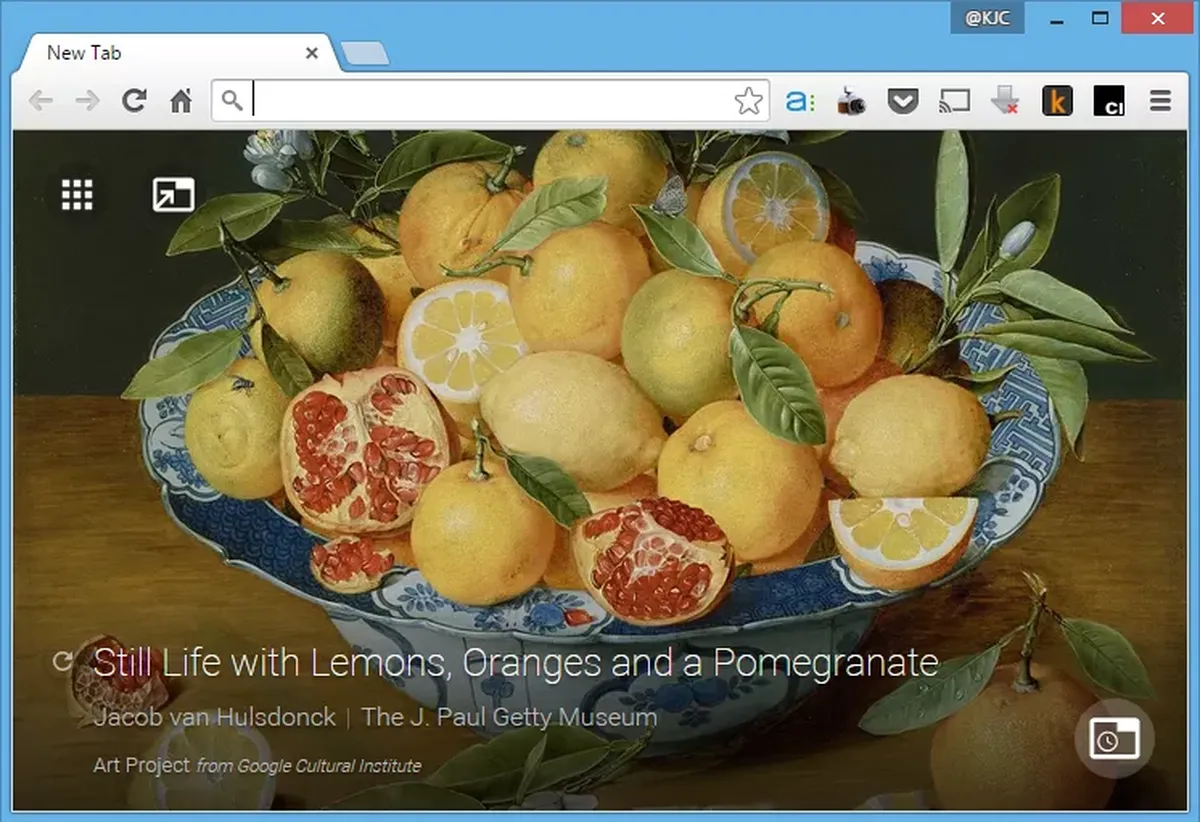1200x822 pixels.
Task: Close the New Tab tab
Action: pos(312,53)
